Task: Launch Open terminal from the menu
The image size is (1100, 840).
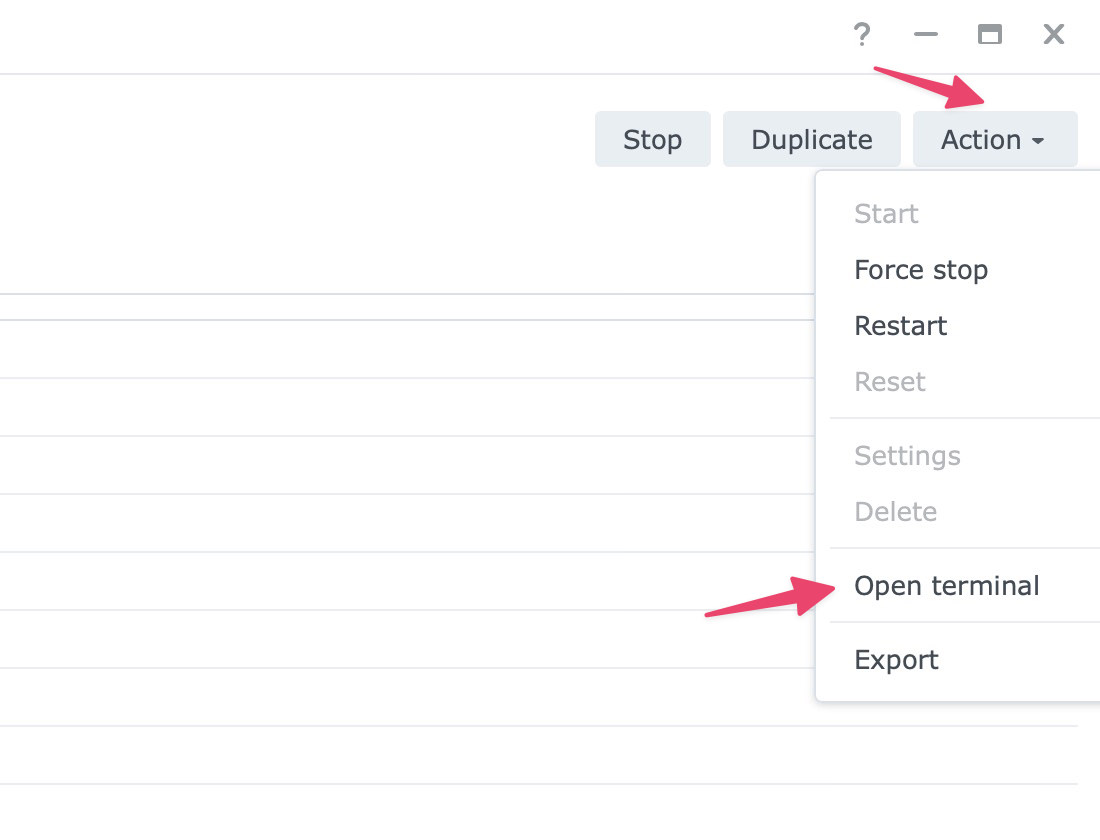Action: pyautogui.click(x=946, y=586)
